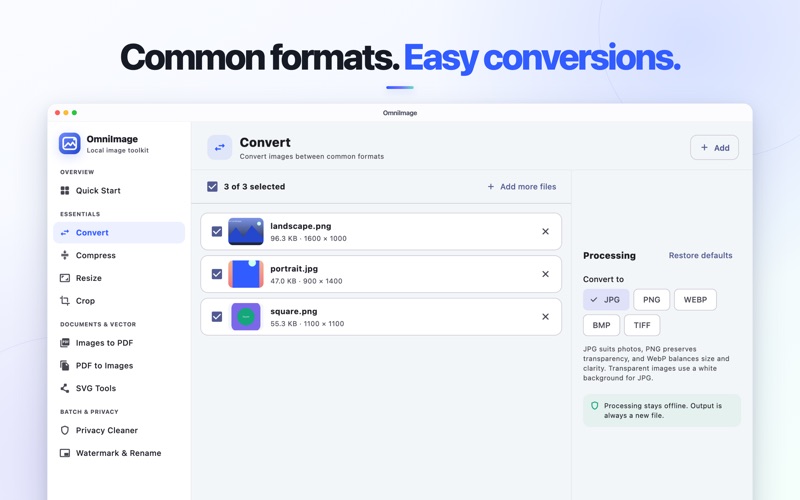Open the Resize tool
800x500 pixels.
(119, 278)
